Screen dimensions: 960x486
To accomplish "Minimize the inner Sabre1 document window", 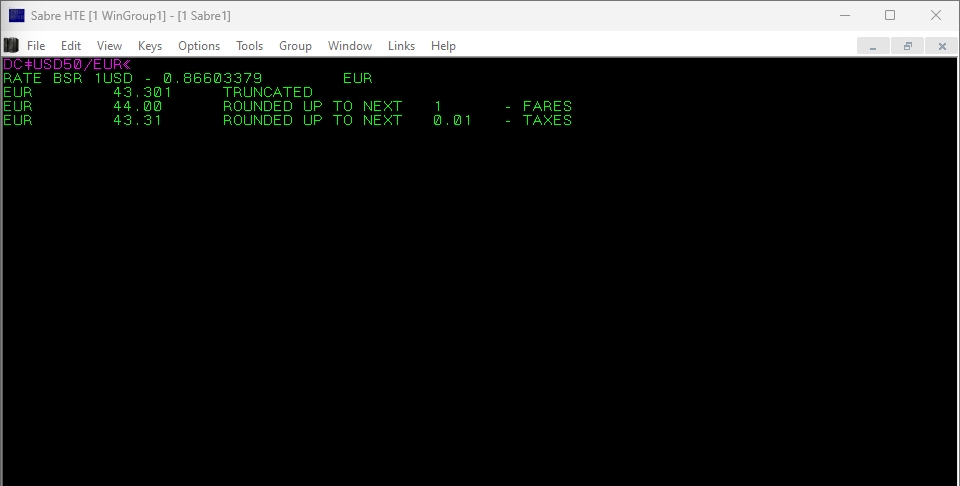I will [873, 46].
